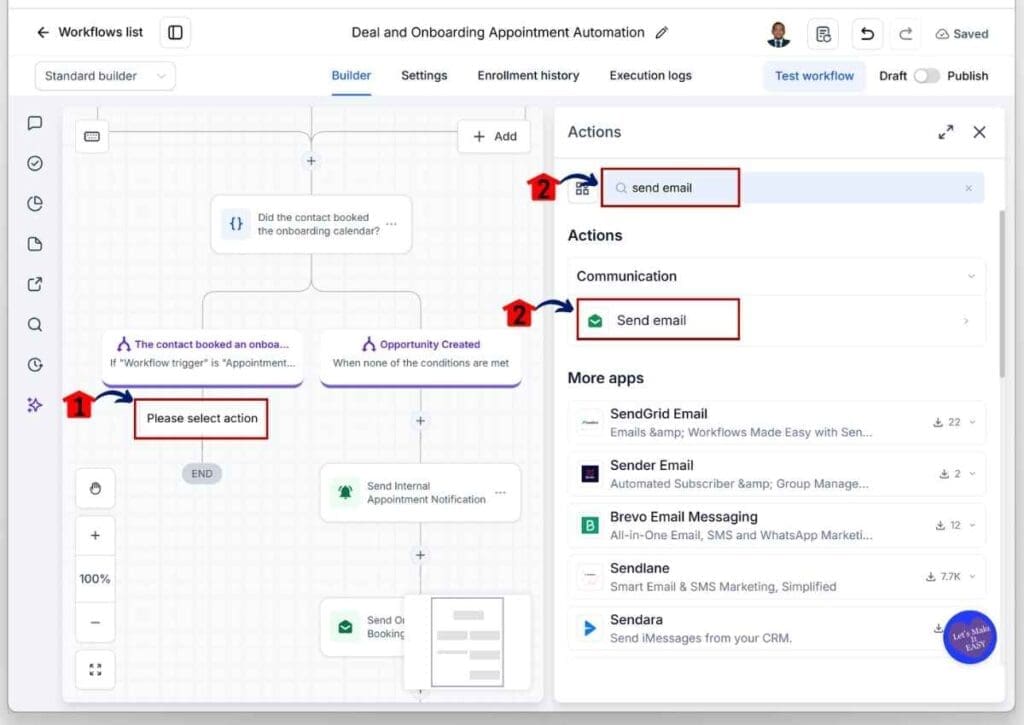The height and width of the screenshot is (725, 1024).
Task: Go back to Workflows list
Action: click(x=89, y=32)
